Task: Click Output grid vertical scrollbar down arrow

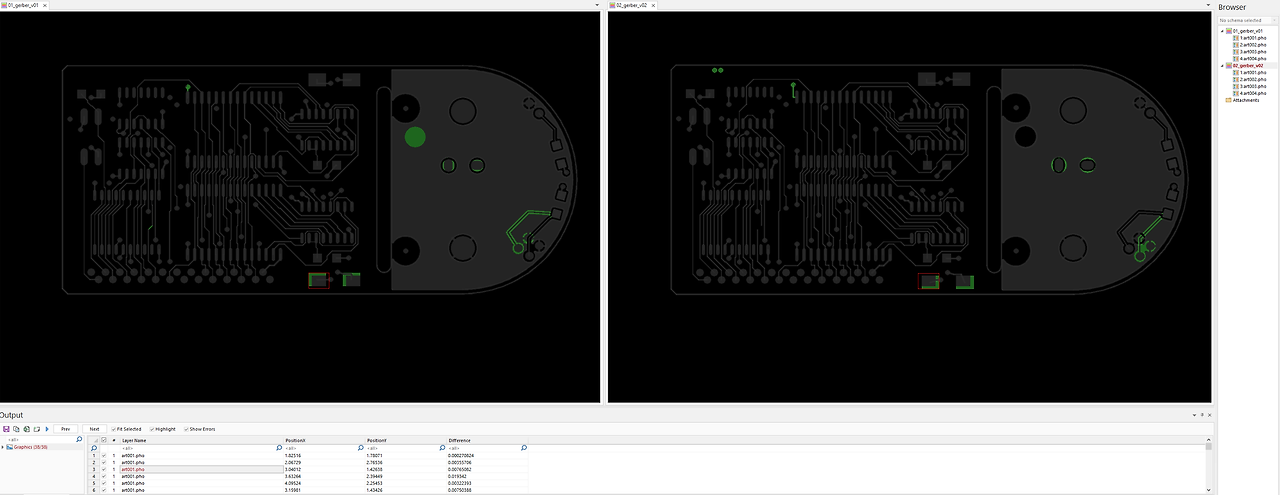Action: pyautogui.click(x=1209, y=491)
